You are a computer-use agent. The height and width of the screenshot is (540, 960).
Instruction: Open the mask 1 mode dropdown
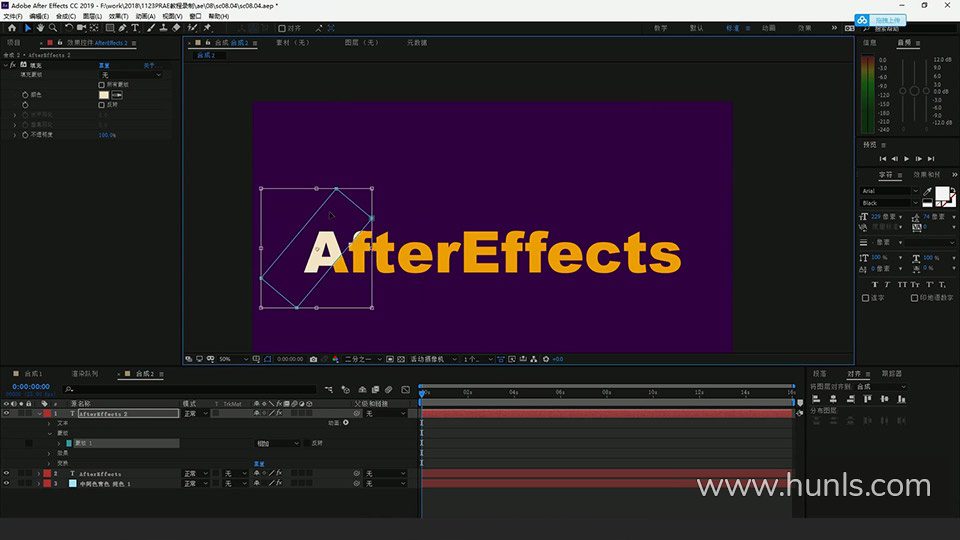pyautogui.click(x=277, y=443)
